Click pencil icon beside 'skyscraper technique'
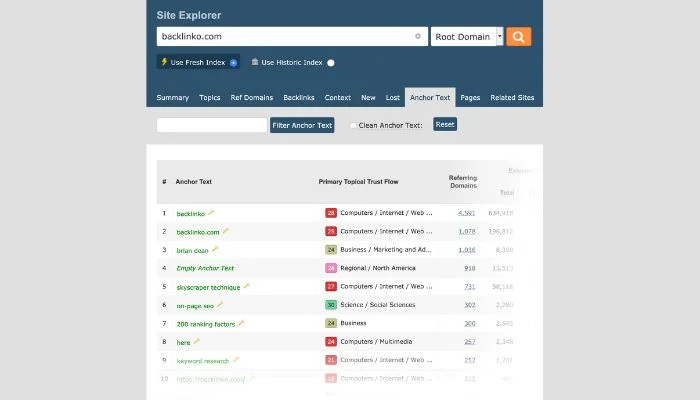Viewport: 700px width, 400px height. point(246,286)
